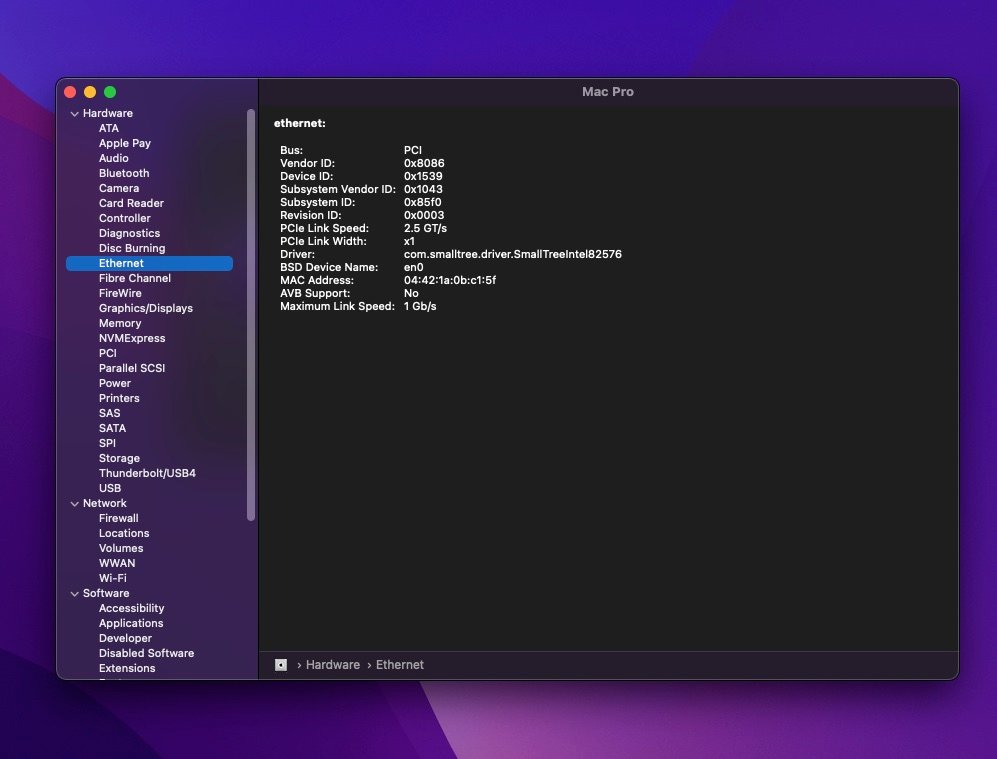This screenshot has width=997, height=759.
Task: Collapse the Hardware section chevron
Action: tap(74, 114)
